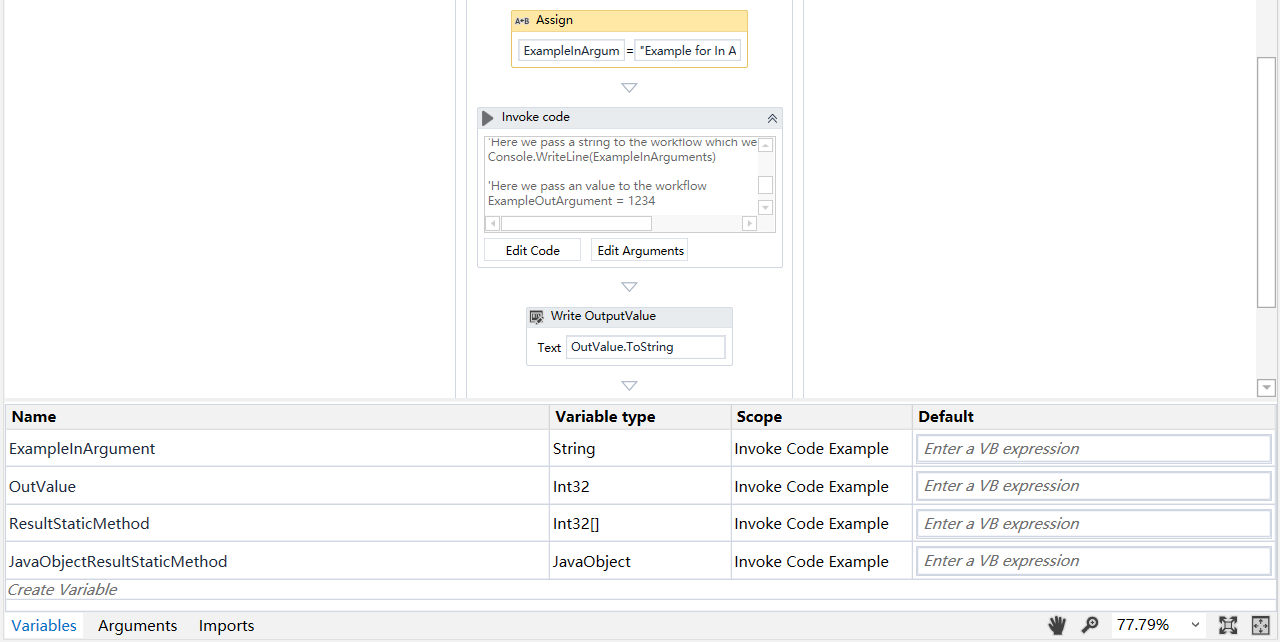
Task: Click the Invoke code play arrow icon
Action: click(487, 117)
